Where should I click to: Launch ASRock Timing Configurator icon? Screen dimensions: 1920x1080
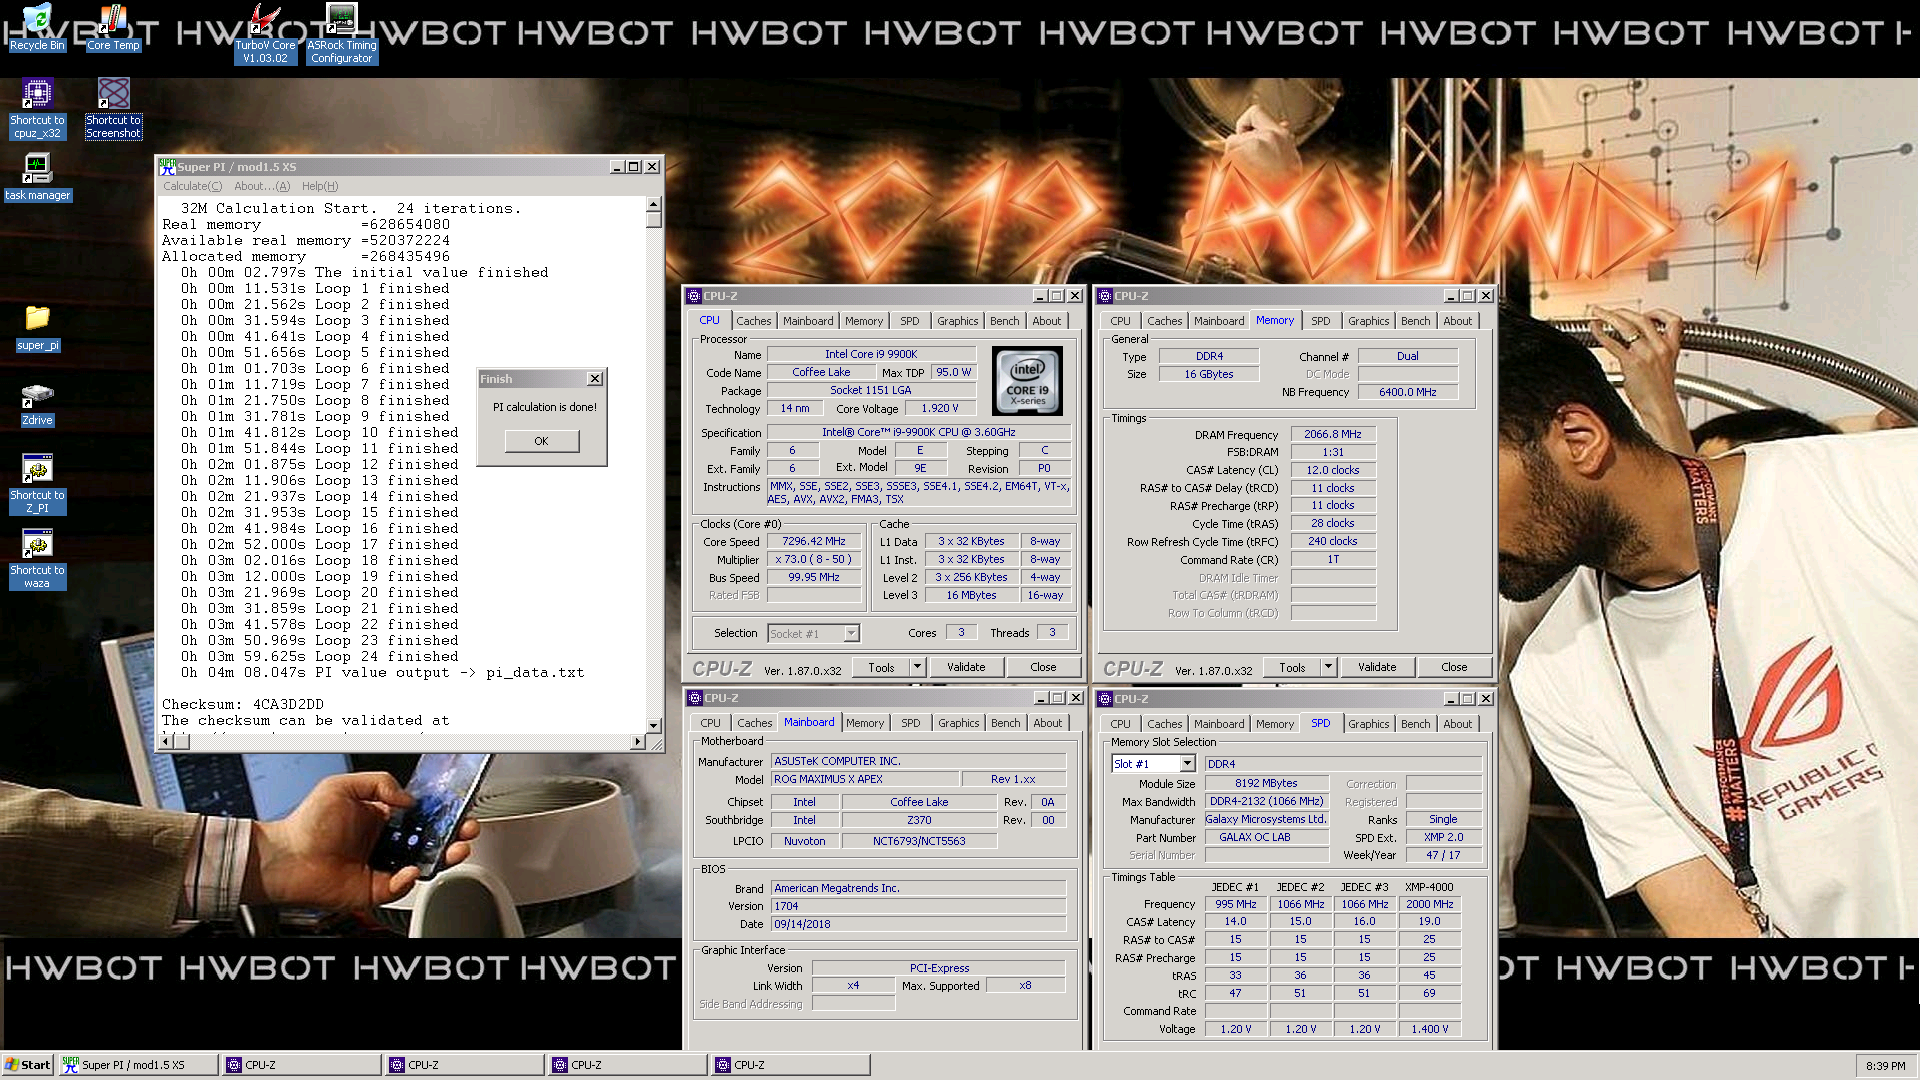coord(341,33)
